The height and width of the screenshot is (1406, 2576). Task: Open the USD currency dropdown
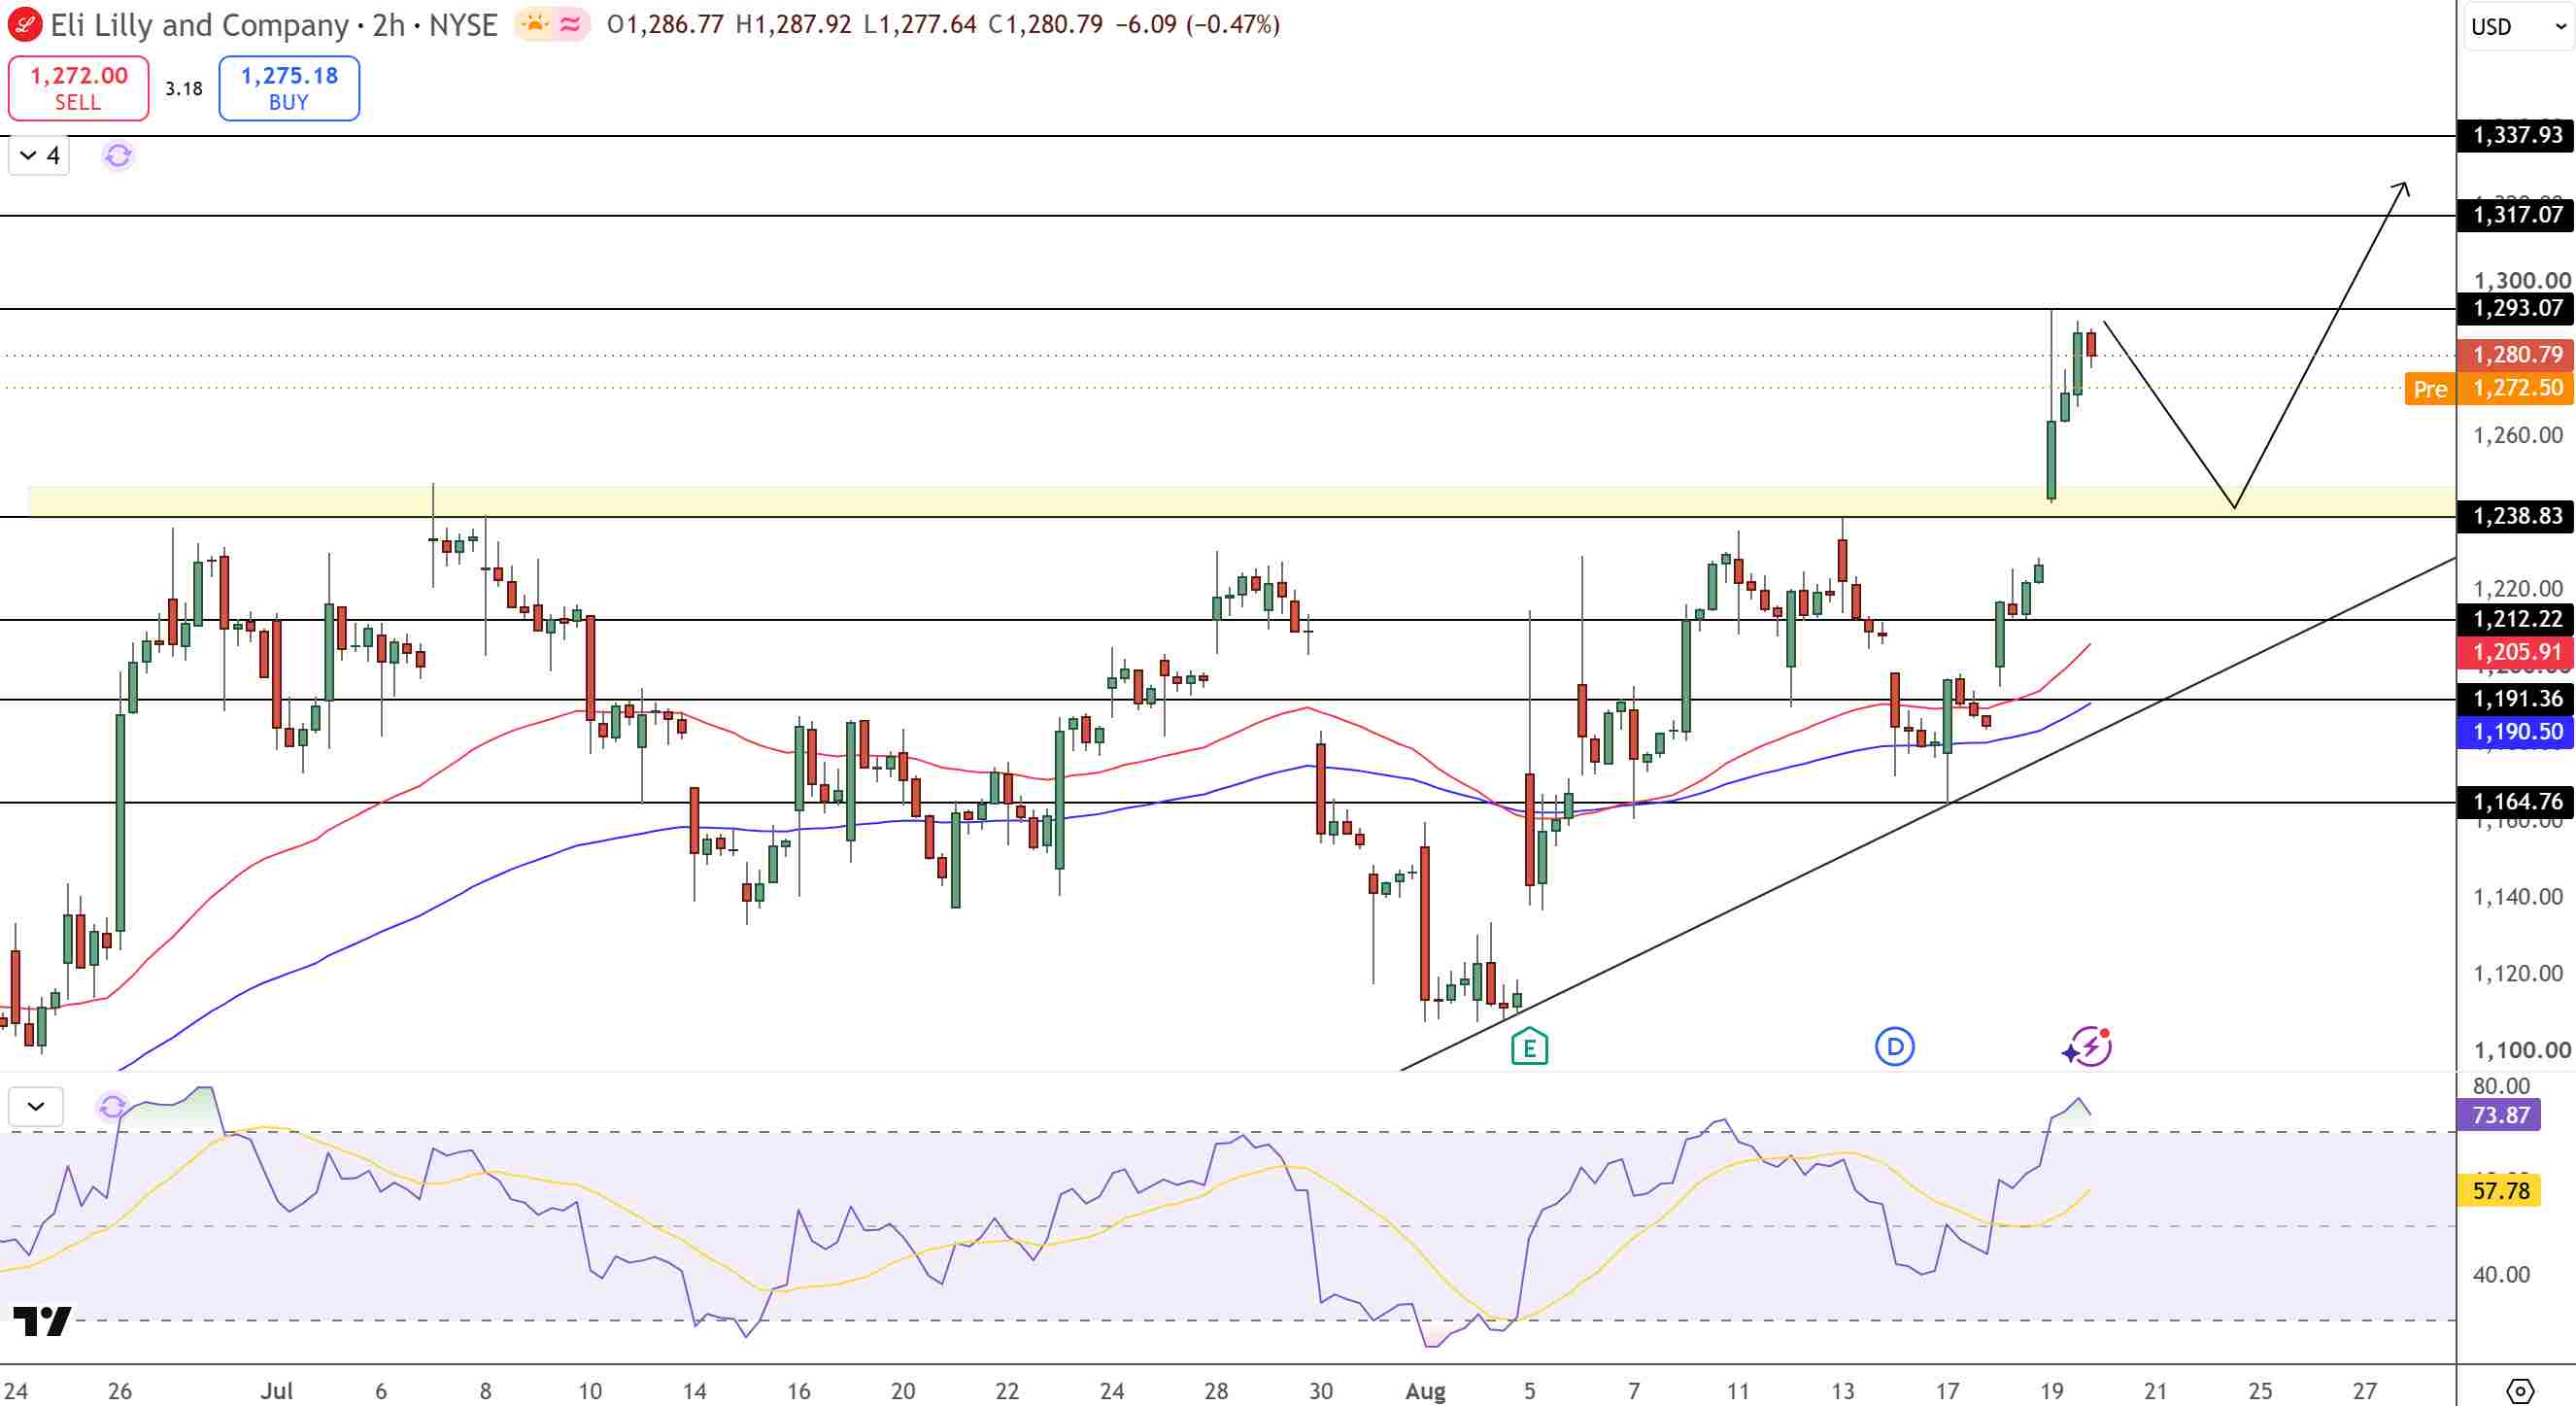pos(2518,26)
